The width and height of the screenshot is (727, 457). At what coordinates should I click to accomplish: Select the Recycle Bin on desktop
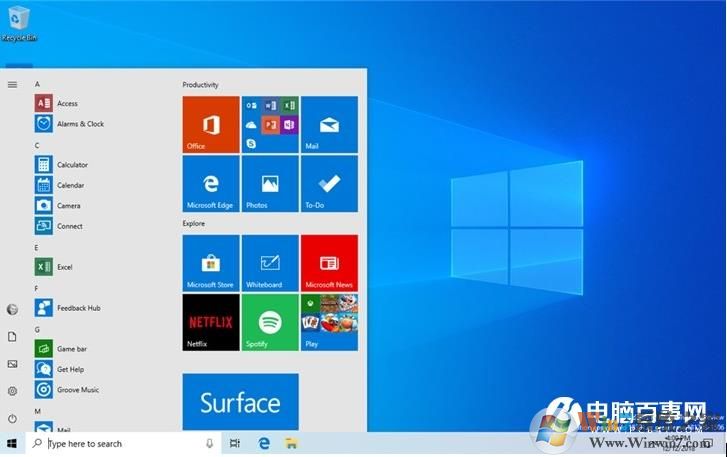click(19, 24)
